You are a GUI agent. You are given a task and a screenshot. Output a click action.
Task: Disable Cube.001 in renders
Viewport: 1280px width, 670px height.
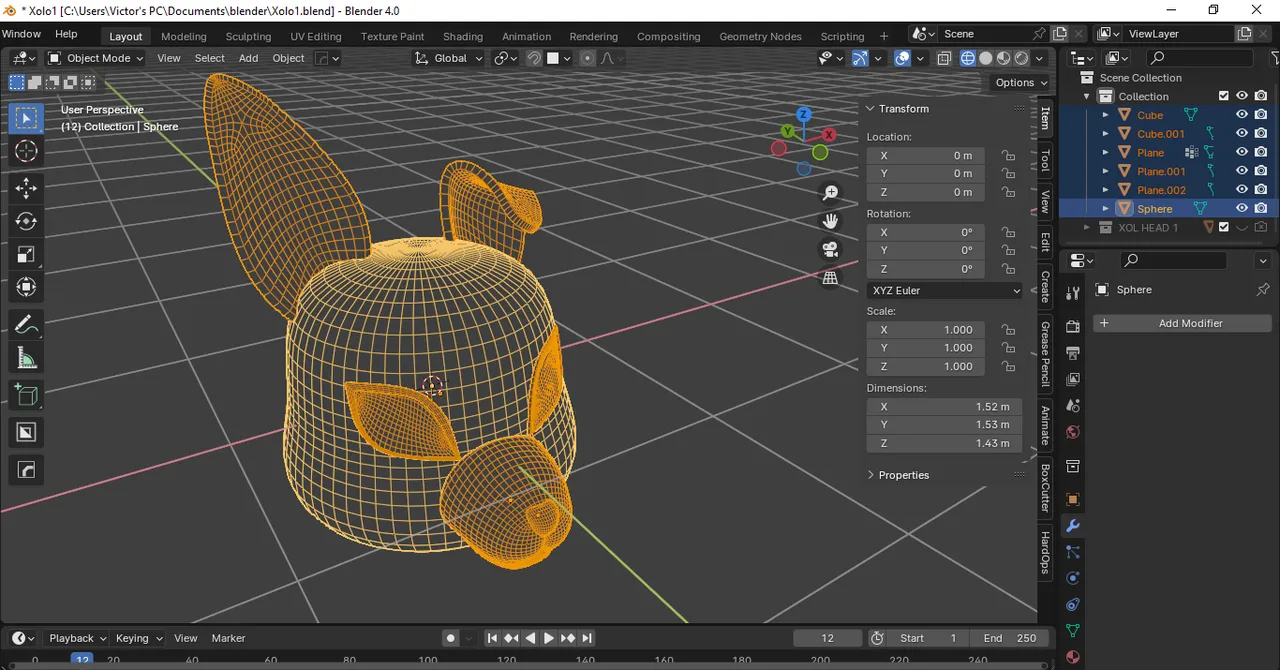[x=1261, y=134]
